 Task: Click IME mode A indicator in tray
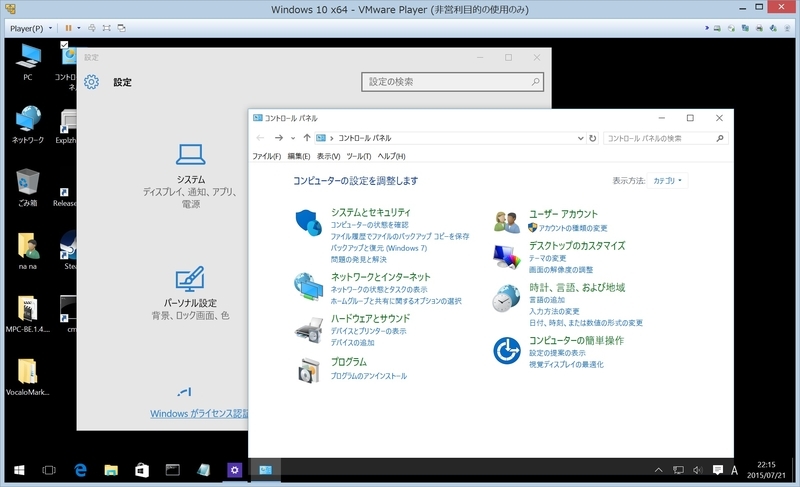[x=734, y=470]
